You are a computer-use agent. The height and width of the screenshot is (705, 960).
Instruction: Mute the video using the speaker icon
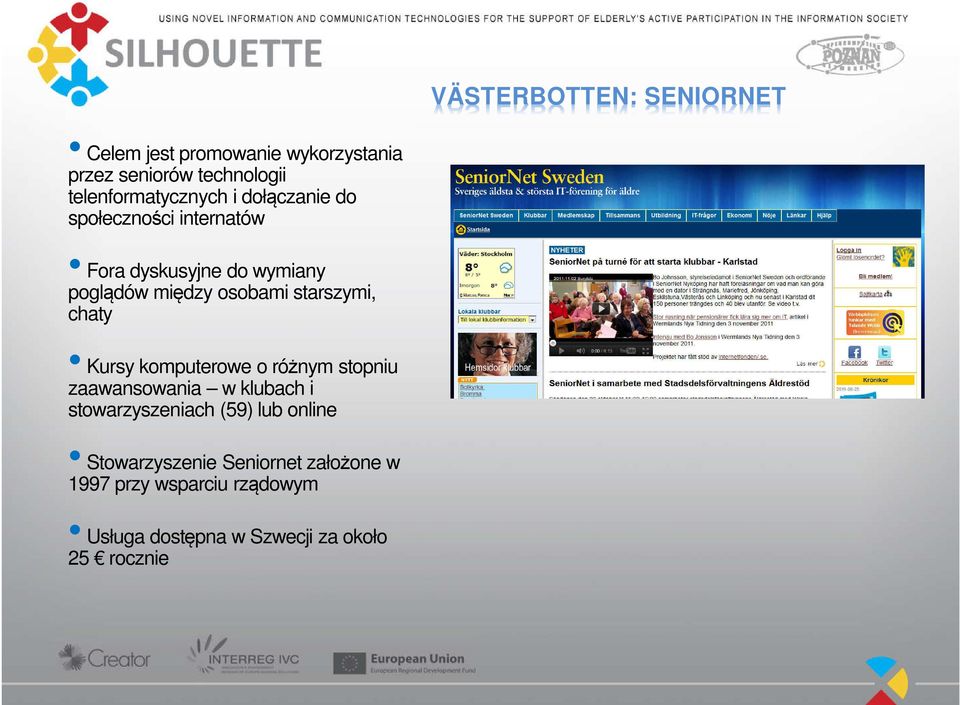tap(580, 351)
